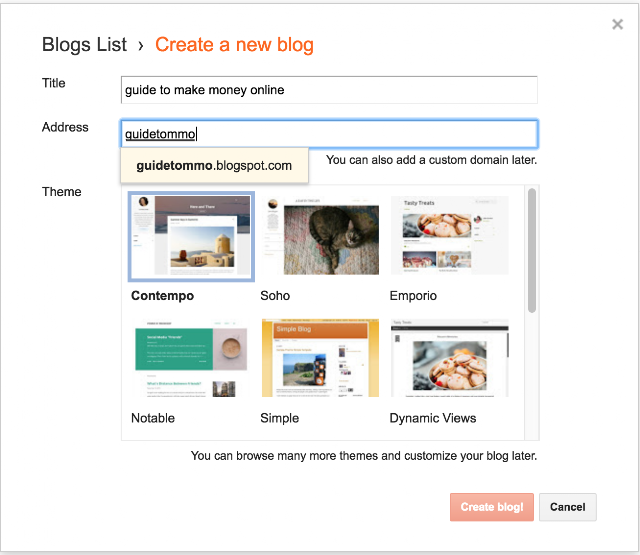Click the theme list scrollbar

(x=531, y=251)
